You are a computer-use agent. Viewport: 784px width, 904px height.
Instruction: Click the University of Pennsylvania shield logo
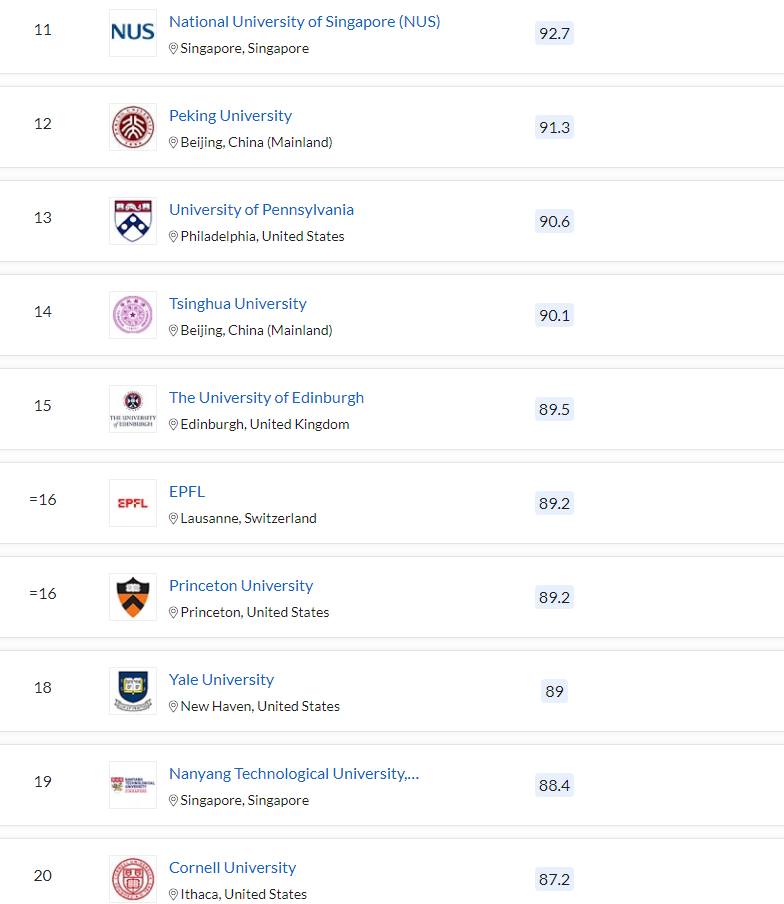point(133,221)
